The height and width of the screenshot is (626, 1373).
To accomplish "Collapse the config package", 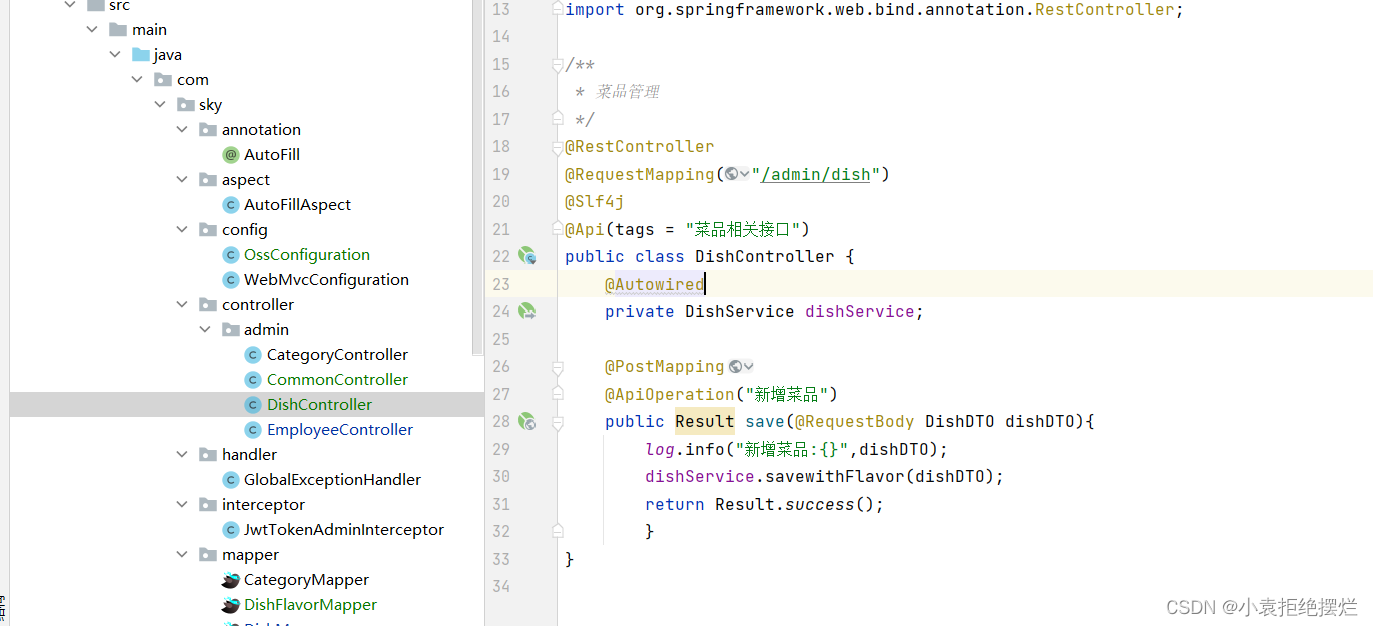I will [182, 230].
